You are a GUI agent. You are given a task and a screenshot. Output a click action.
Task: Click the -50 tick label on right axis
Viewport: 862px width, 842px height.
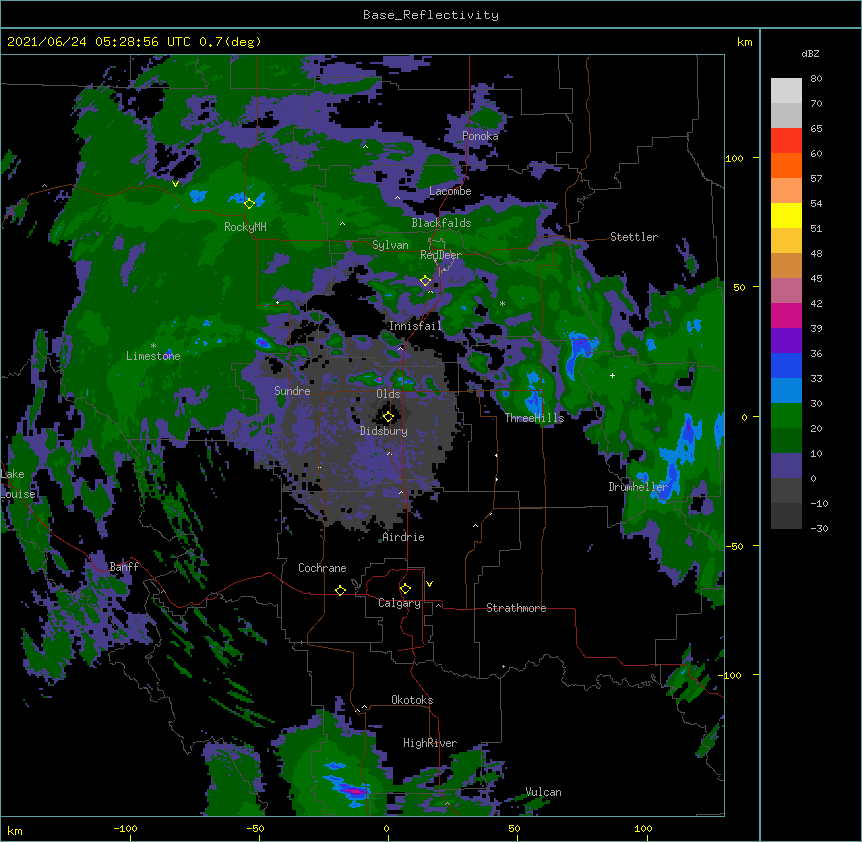tap(733, 546)
